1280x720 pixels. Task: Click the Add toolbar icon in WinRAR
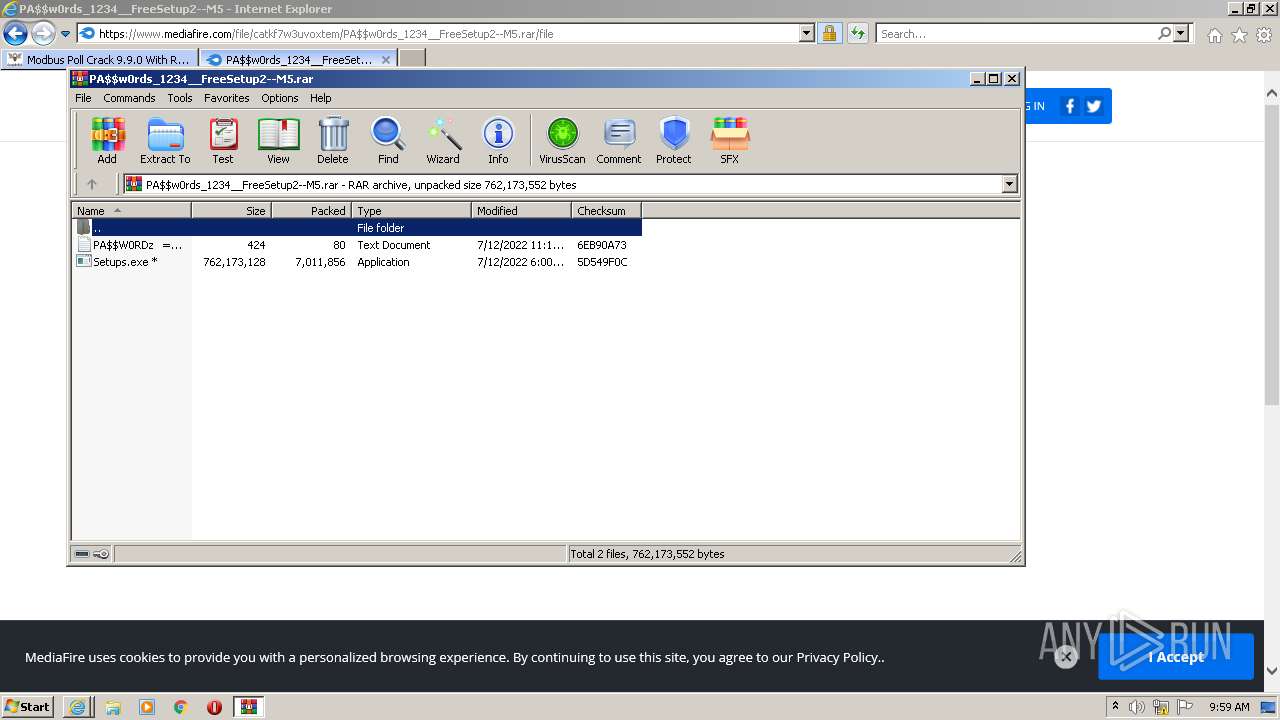coord(107,141)
